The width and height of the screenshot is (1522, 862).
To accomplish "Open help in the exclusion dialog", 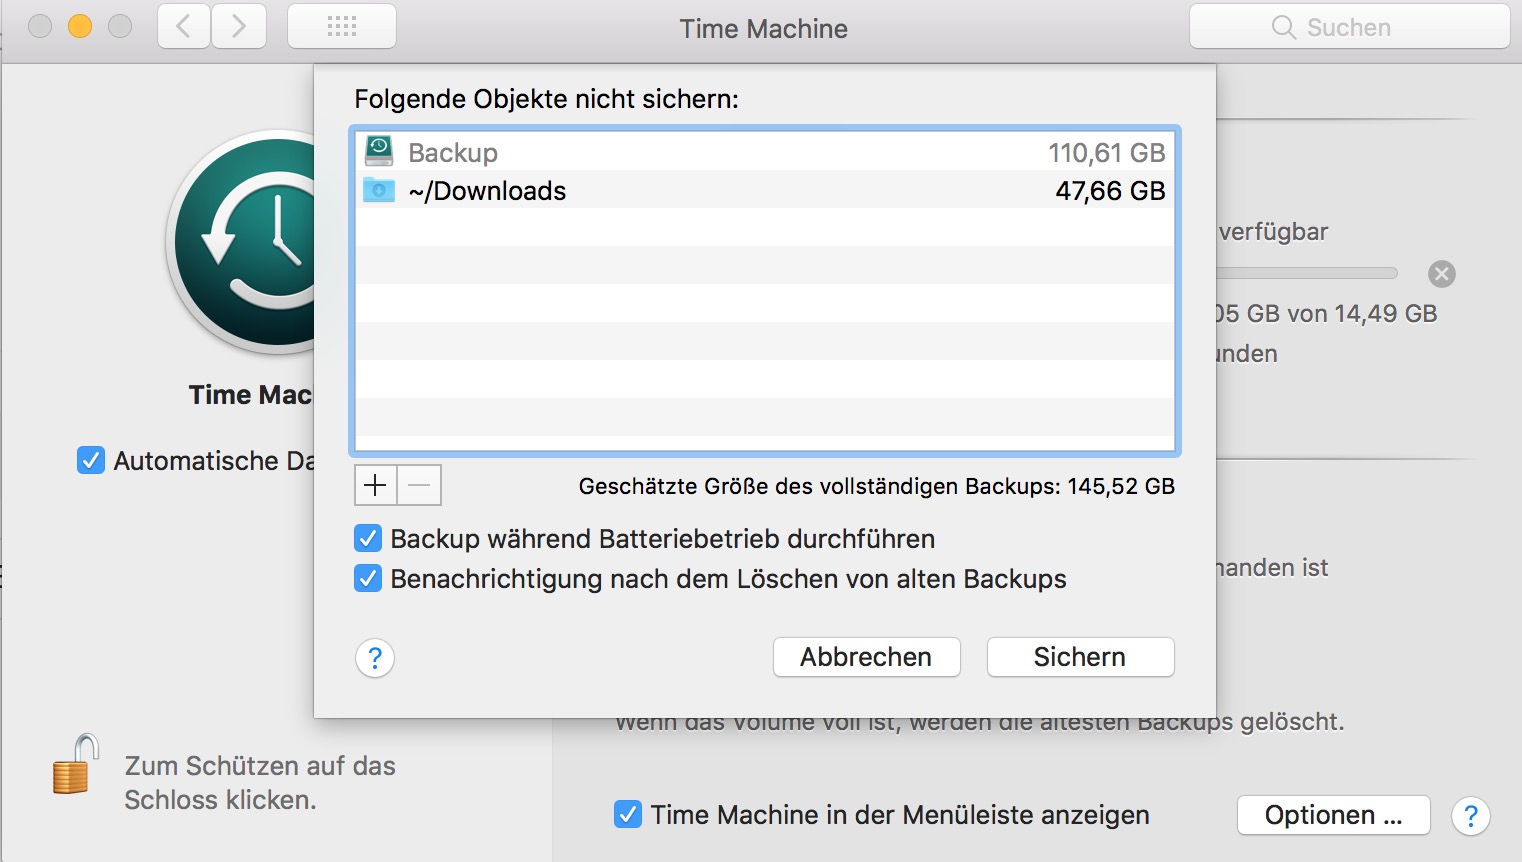I will (375, 658).
